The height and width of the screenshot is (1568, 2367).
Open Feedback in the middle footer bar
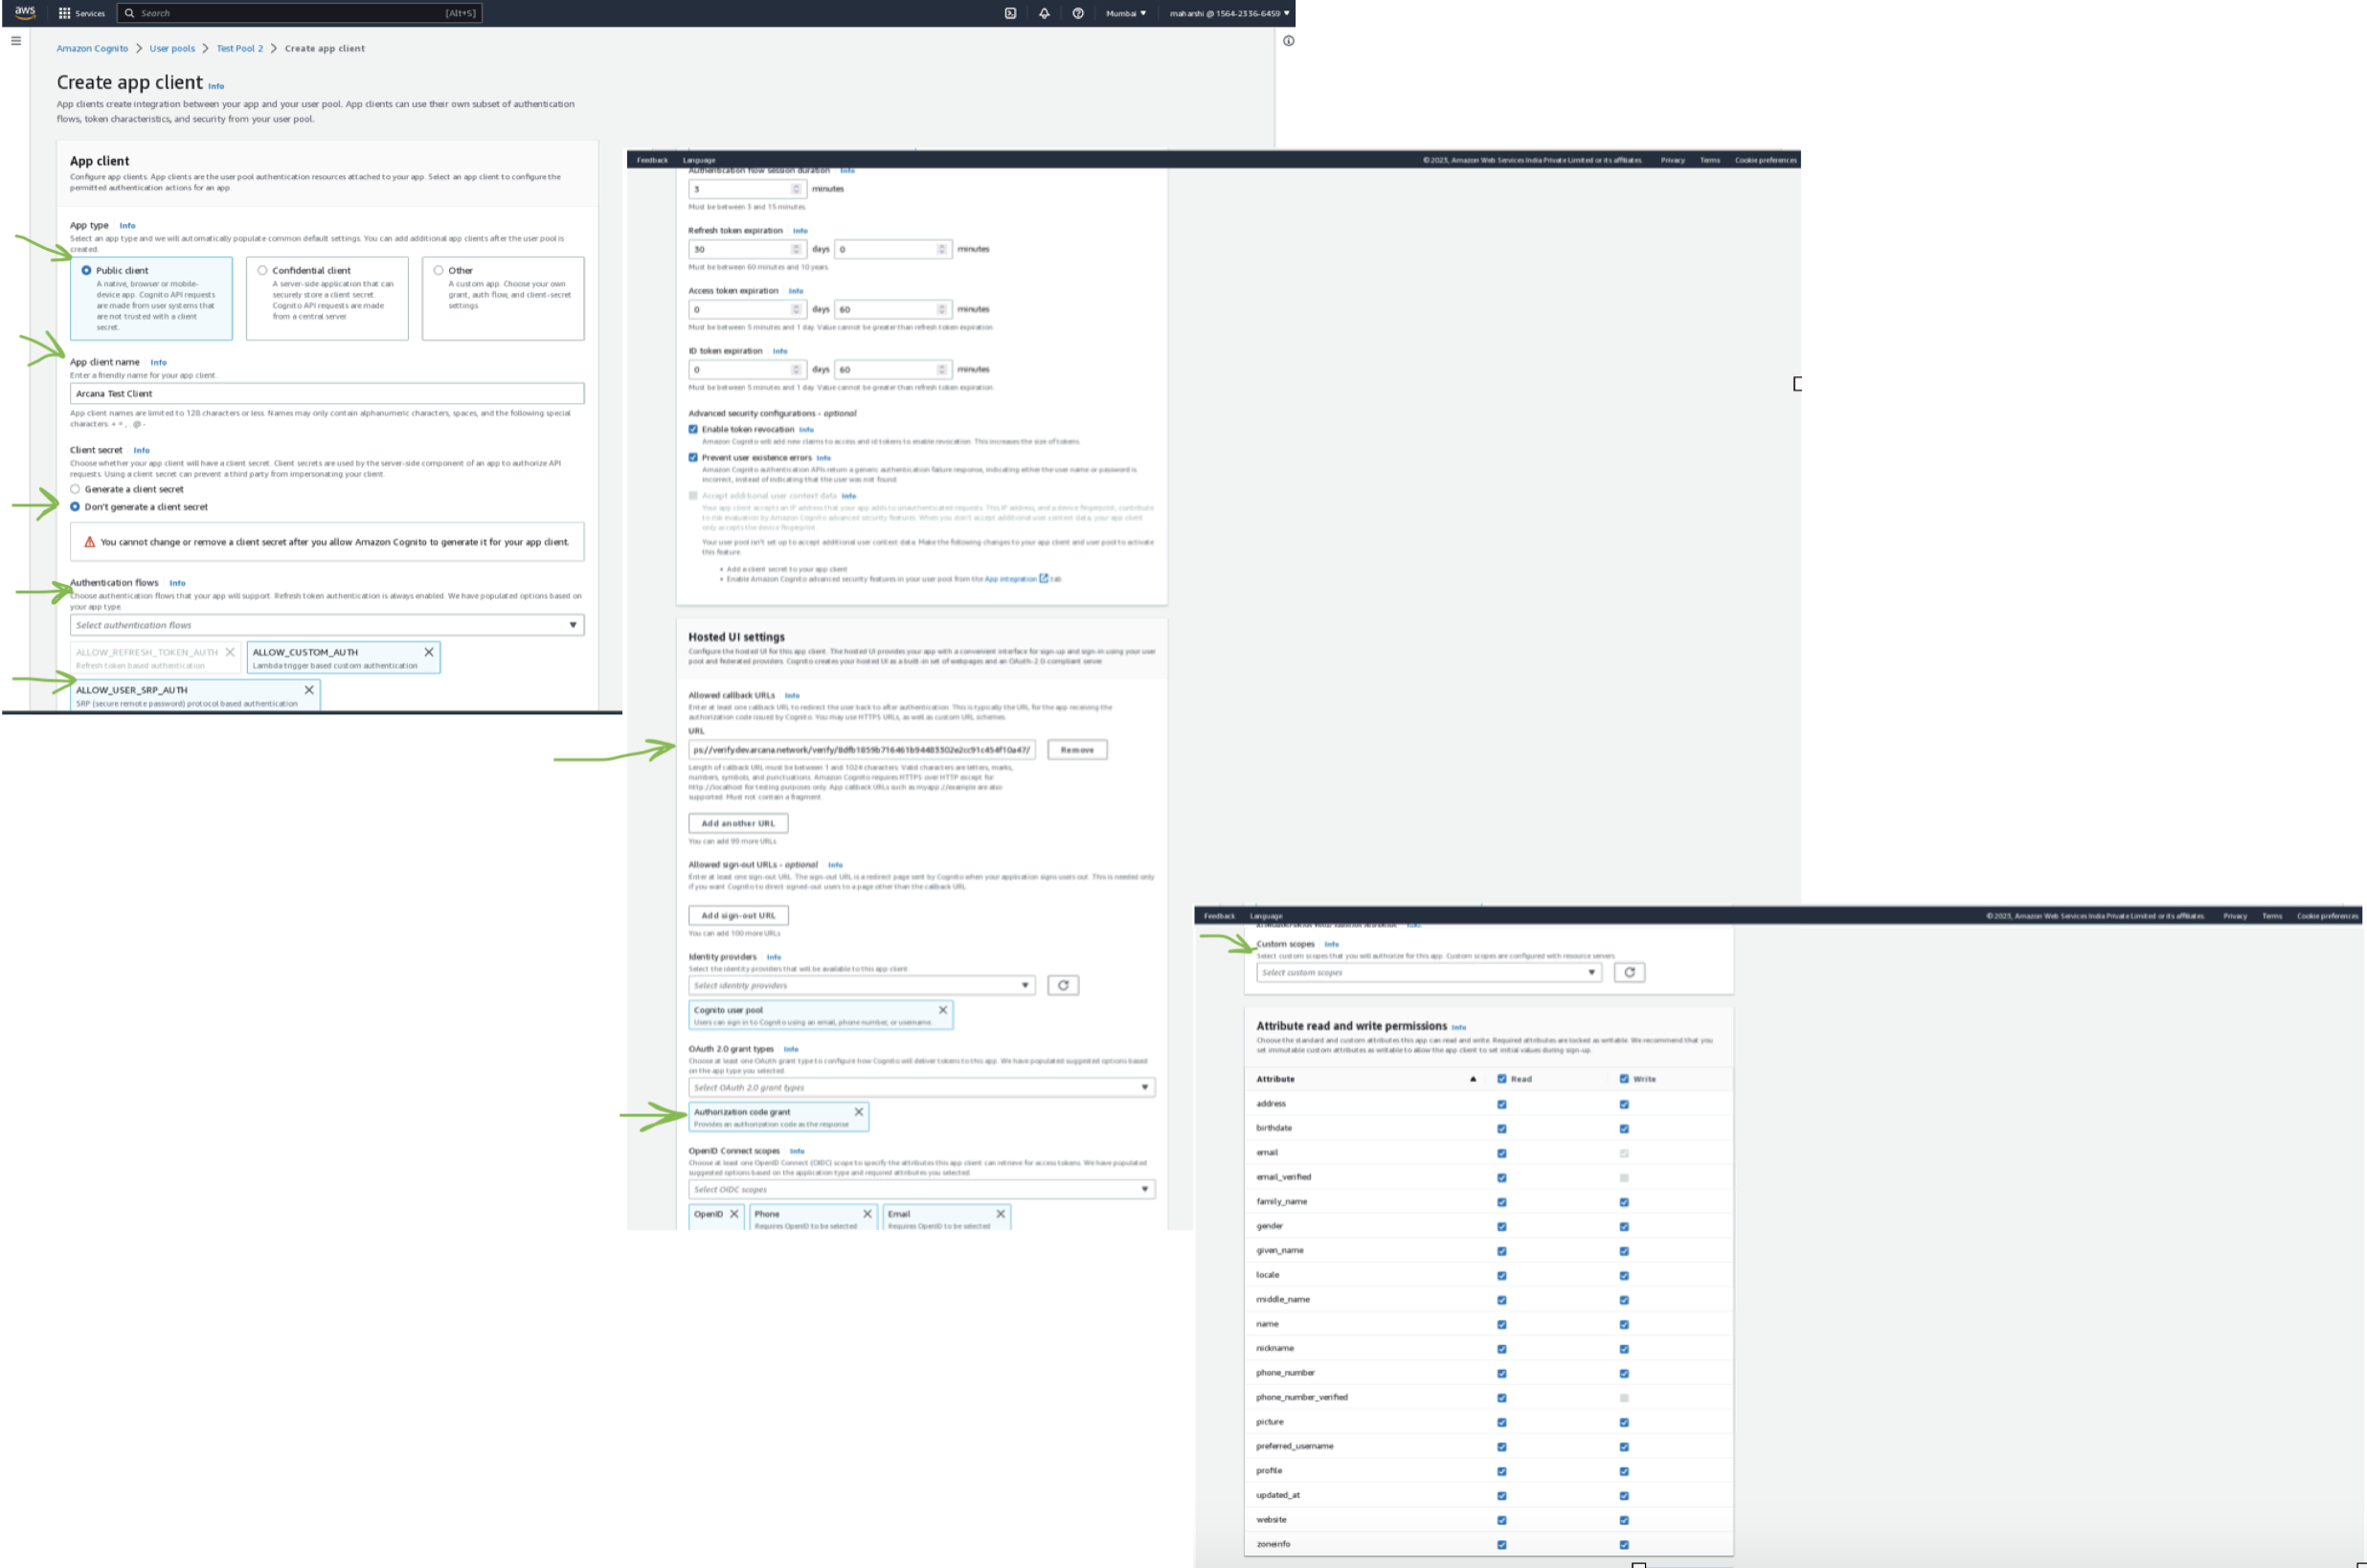(652, 160)
